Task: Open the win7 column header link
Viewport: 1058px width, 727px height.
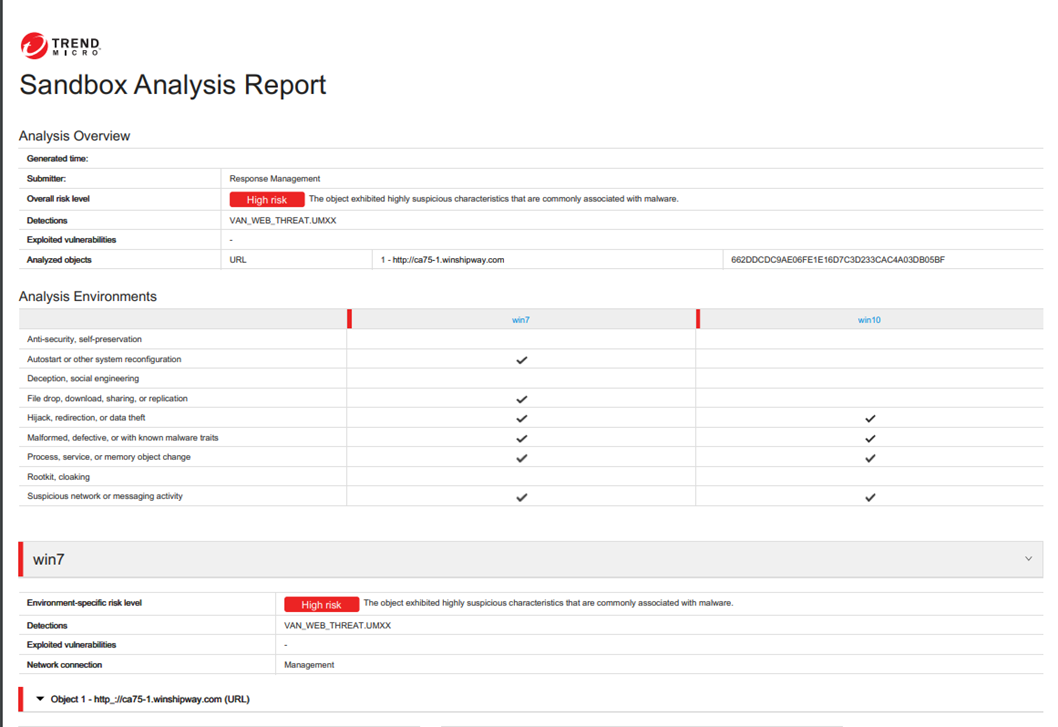Action: [x=521, y=320]
